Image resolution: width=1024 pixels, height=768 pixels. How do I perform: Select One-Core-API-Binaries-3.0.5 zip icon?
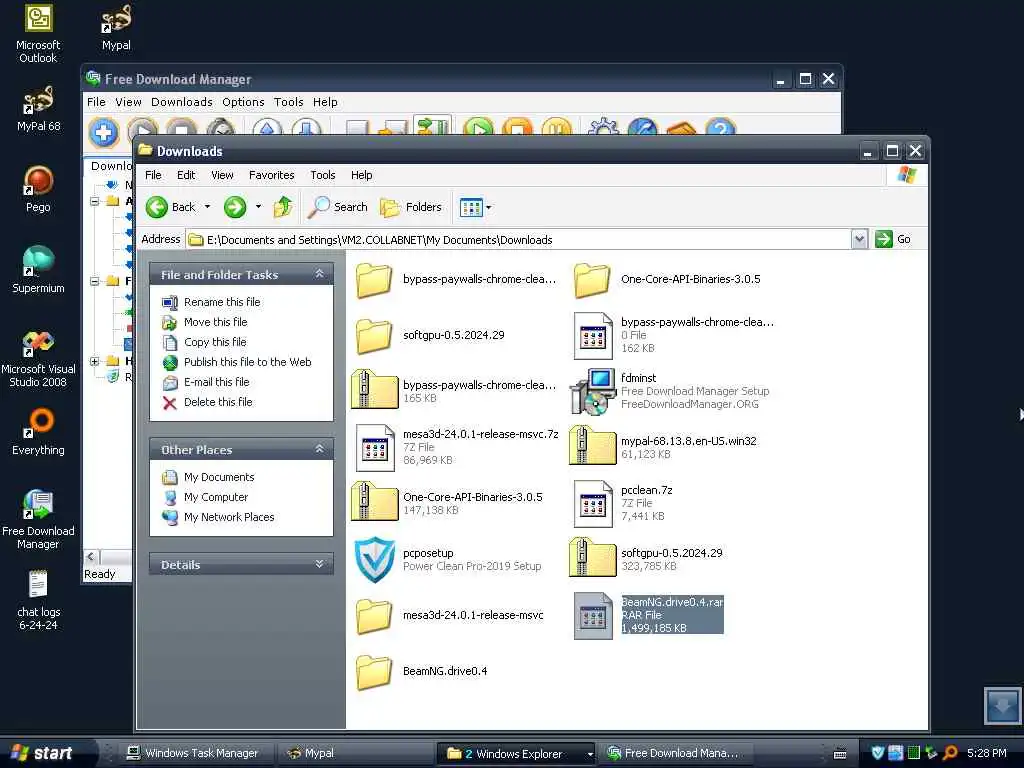click(x=374, y=501)
